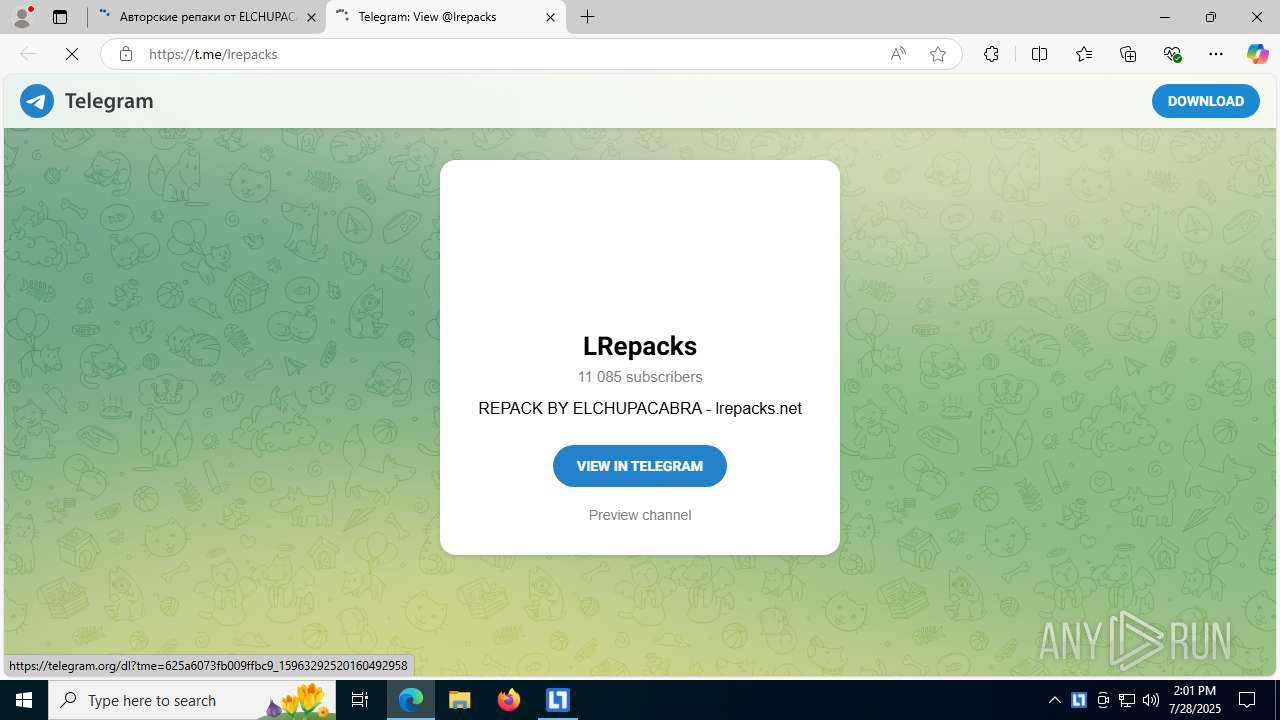Click the REPACK BY ELCHUPACABRA description text

tap(640, 408)
